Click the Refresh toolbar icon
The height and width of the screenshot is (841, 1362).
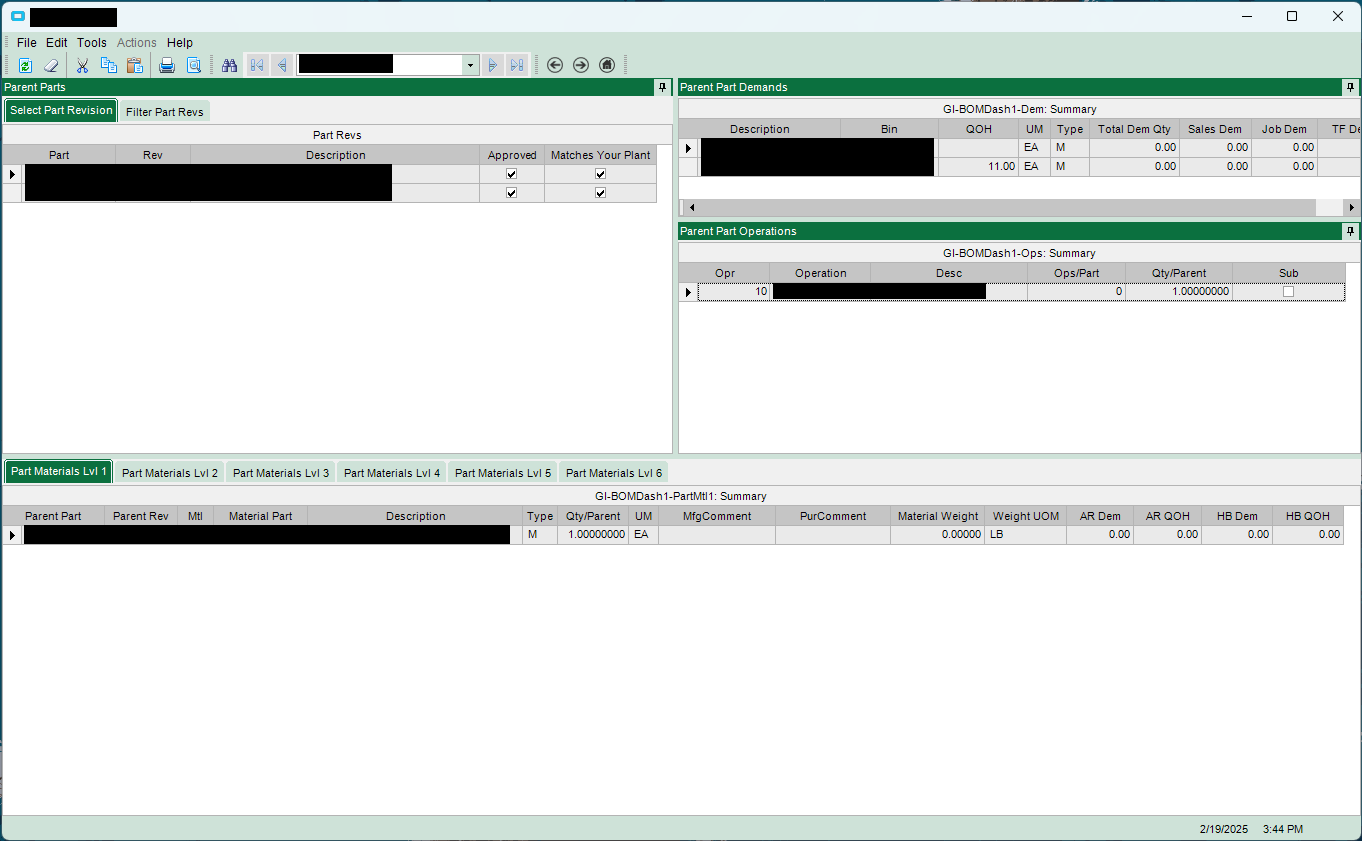[25, 65]
